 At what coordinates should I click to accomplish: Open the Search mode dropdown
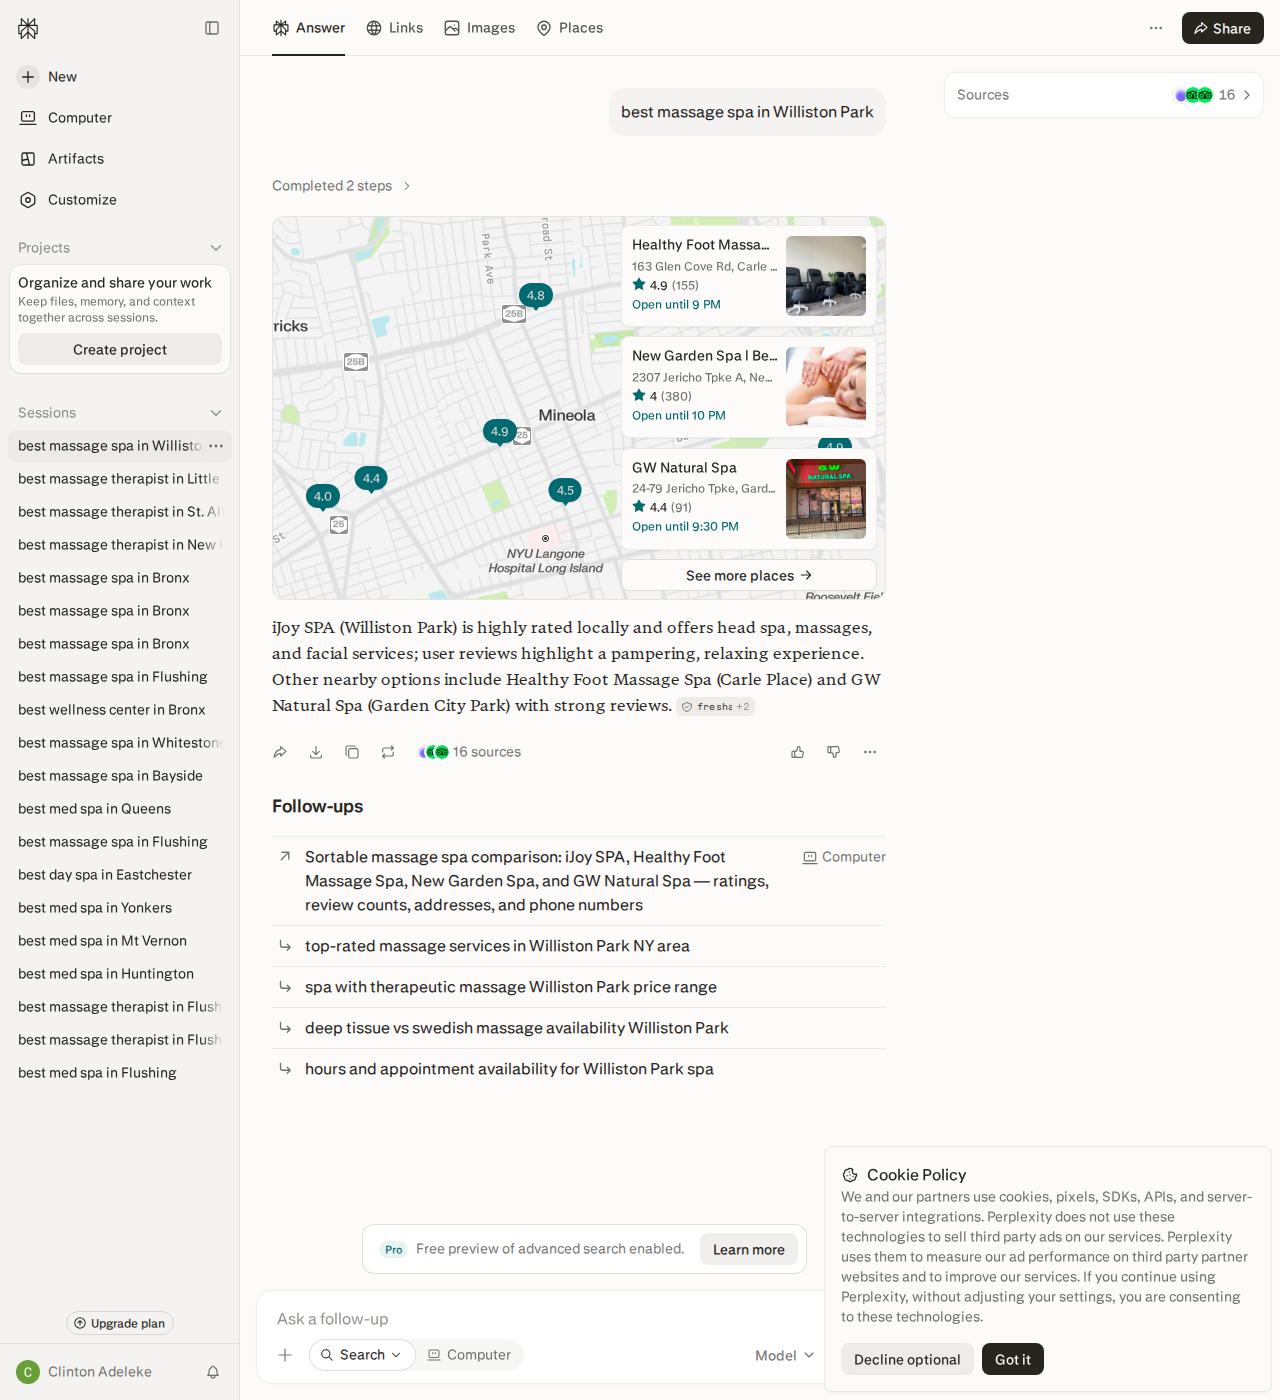[x=362, y=1355]
